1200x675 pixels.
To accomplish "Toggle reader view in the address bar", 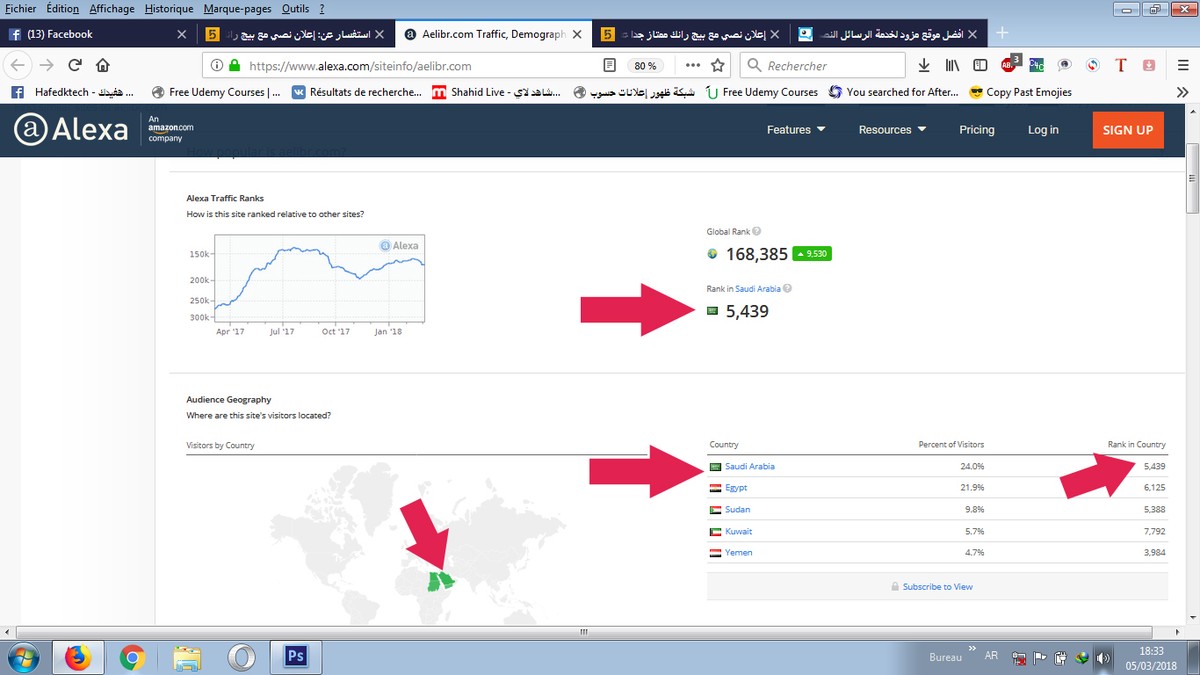I will click(609, 66).
